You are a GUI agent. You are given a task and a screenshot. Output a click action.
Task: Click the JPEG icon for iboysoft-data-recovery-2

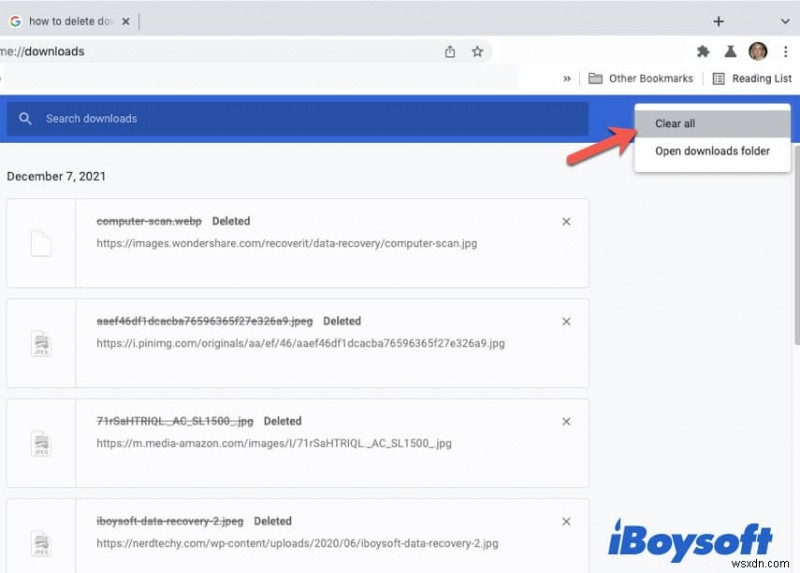click(x=41, y=543)
